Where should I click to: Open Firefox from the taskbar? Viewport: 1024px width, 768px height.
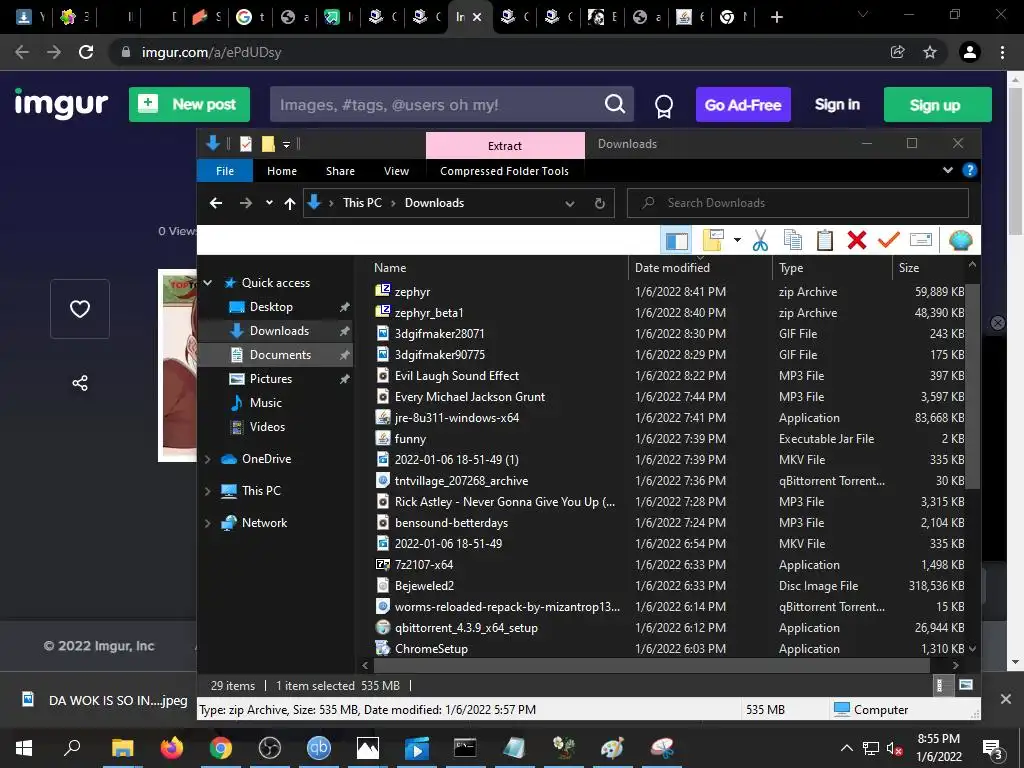[x=172, y=748]
